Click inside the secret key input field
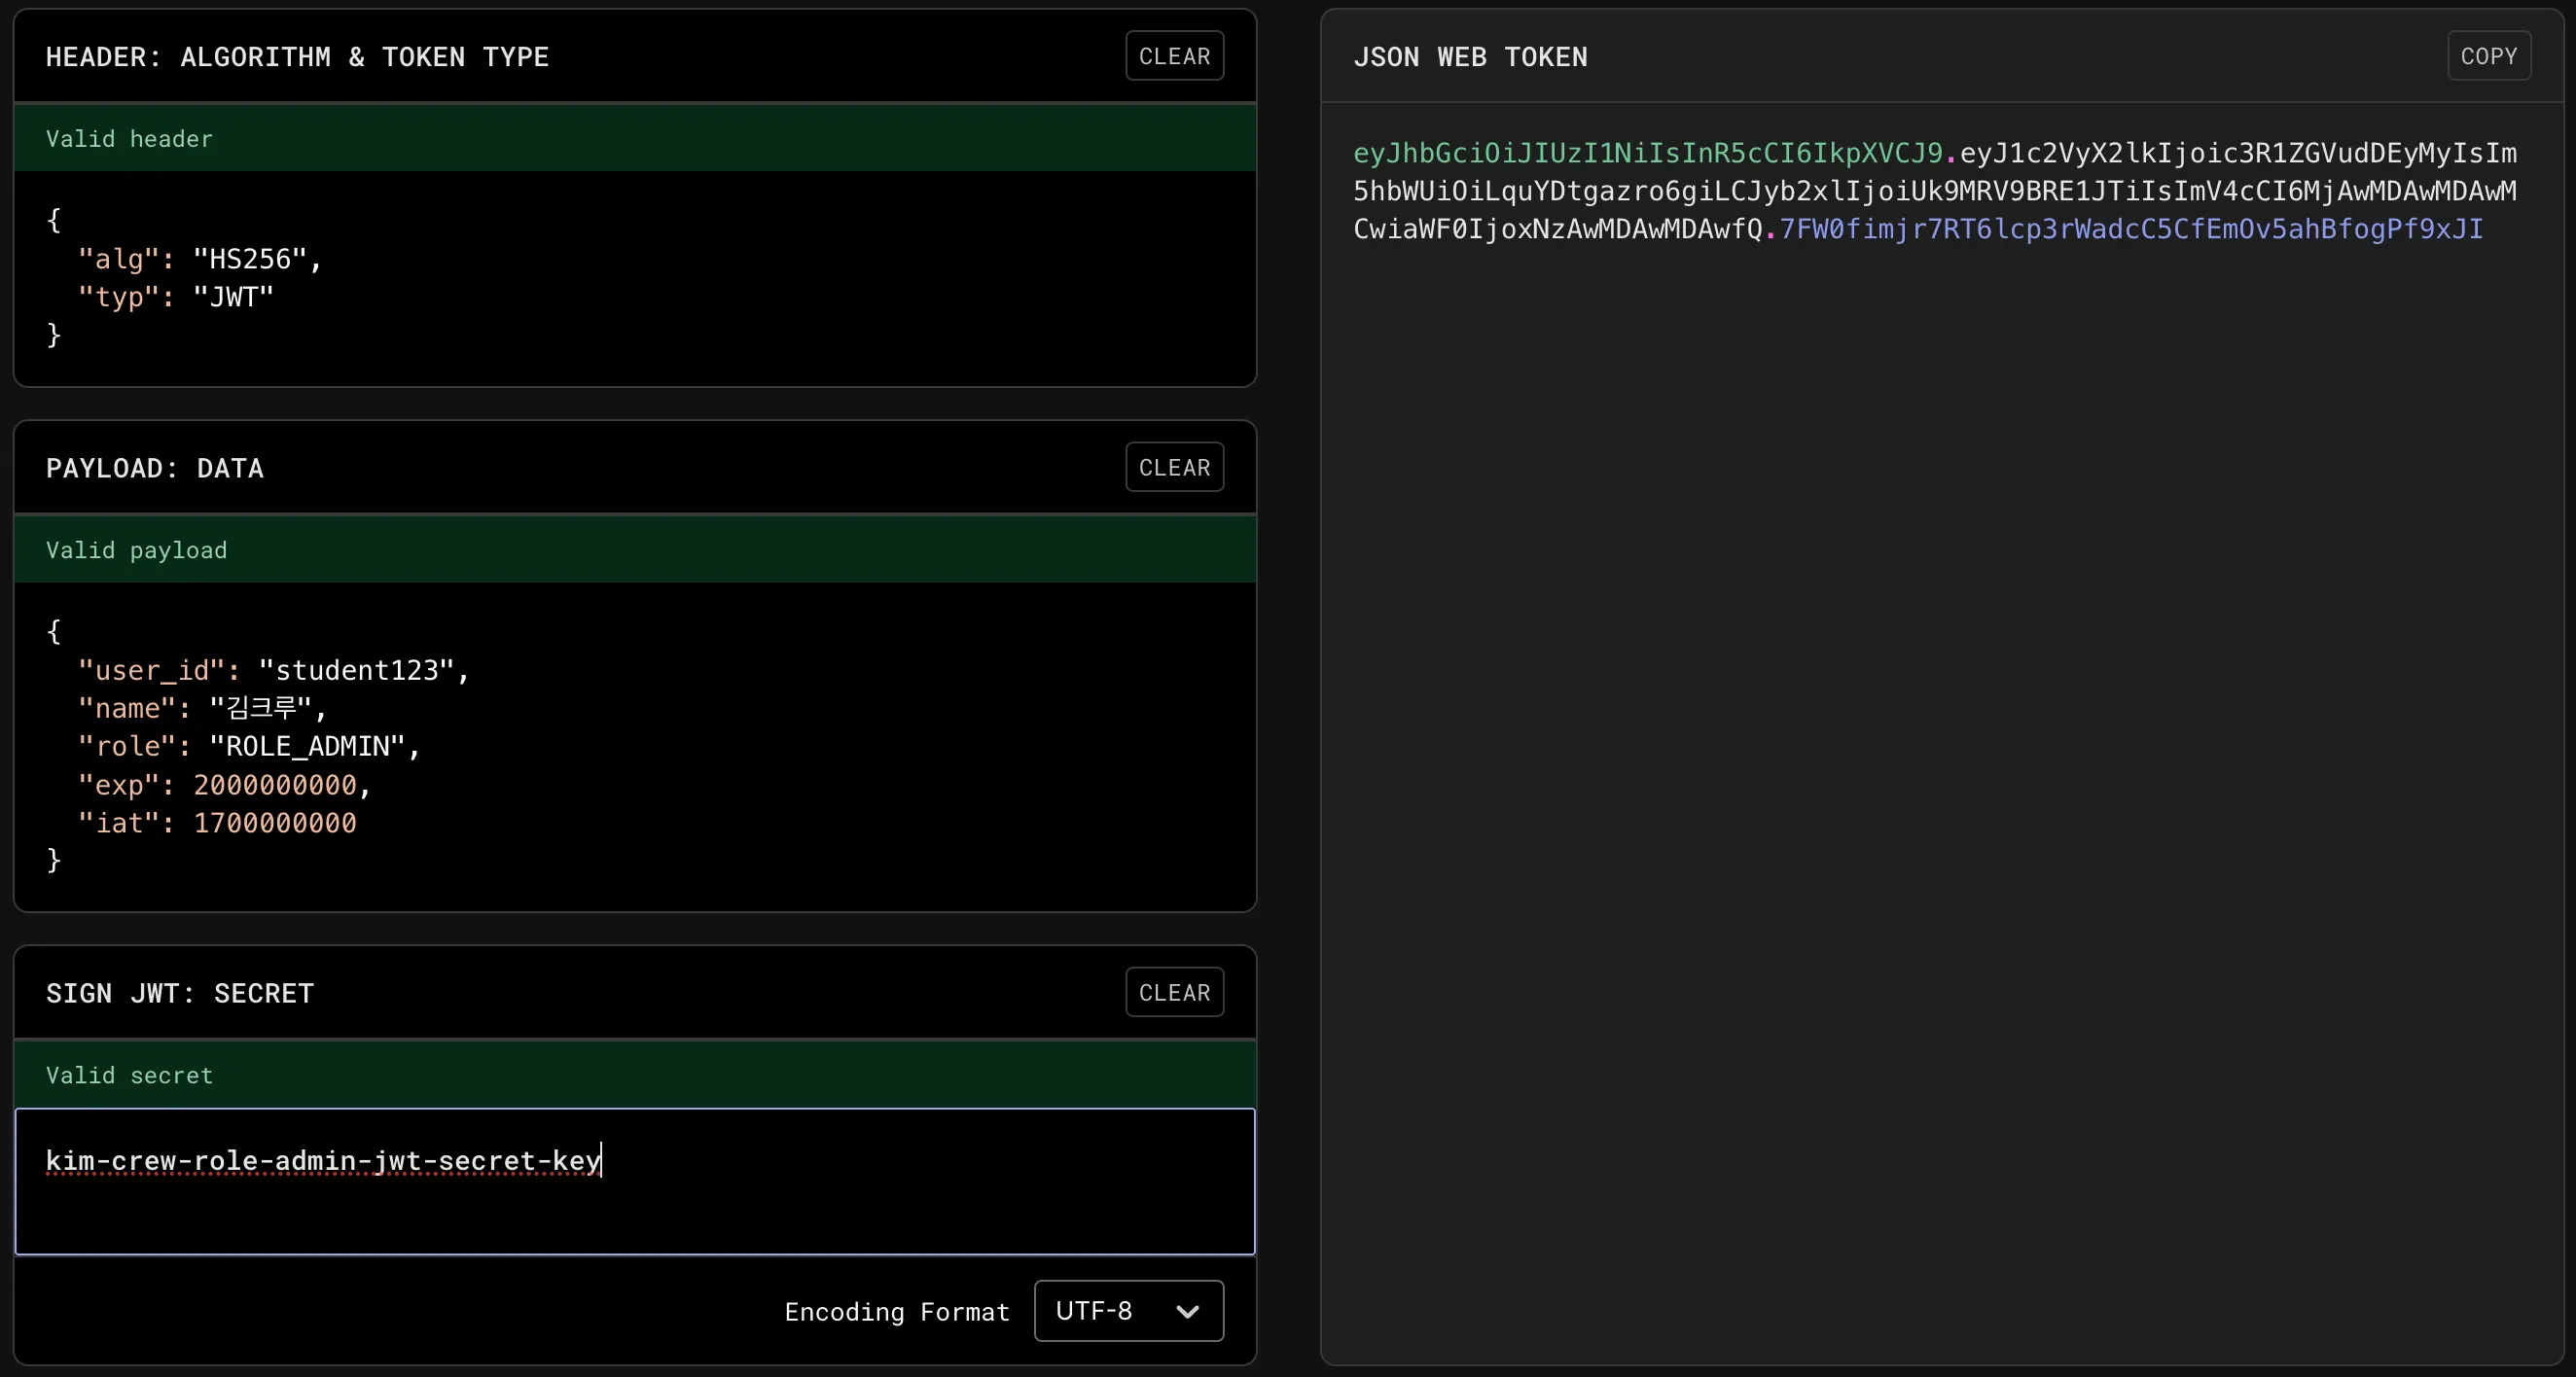Screen dimensions: 2576x1377 pos(634,1181)
